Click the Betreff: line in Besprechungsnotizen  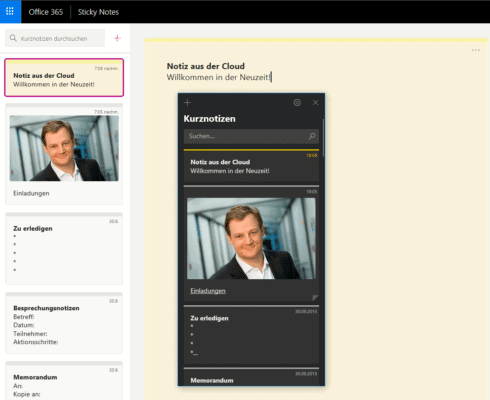(x=24, y=317)
